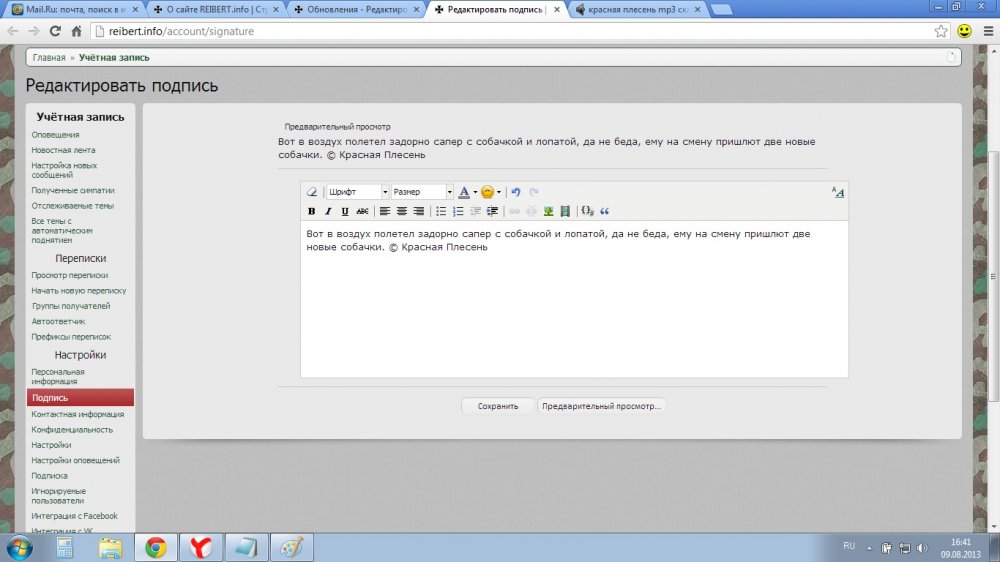The image size is (1000, 562).
Task: Open the Windows Start button
Action: tap(19, 548)
